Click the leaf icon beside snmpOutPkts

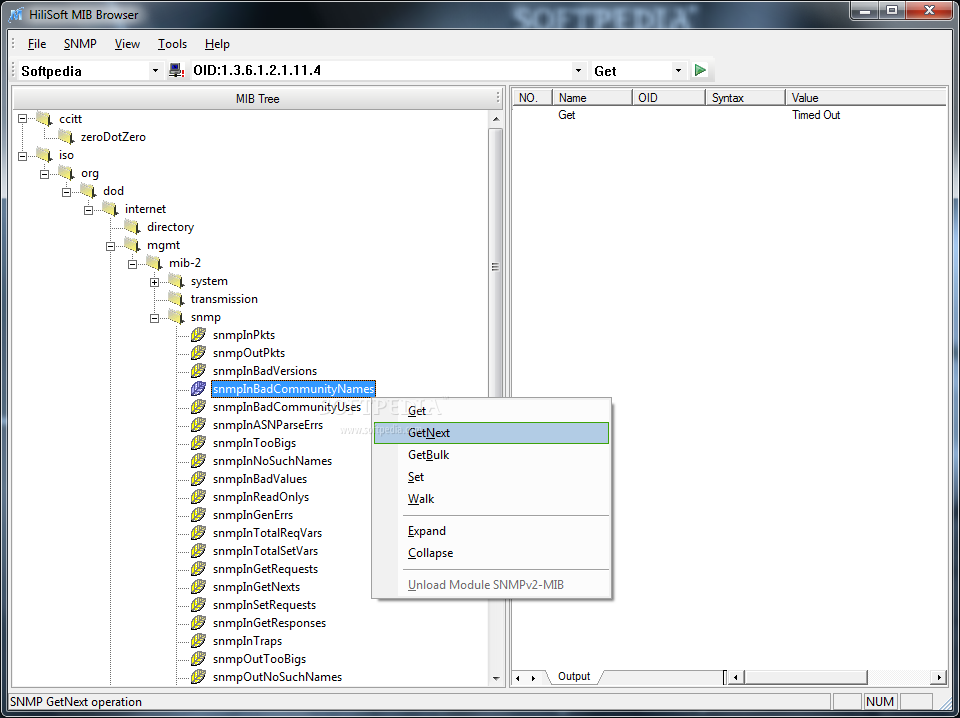198,353
